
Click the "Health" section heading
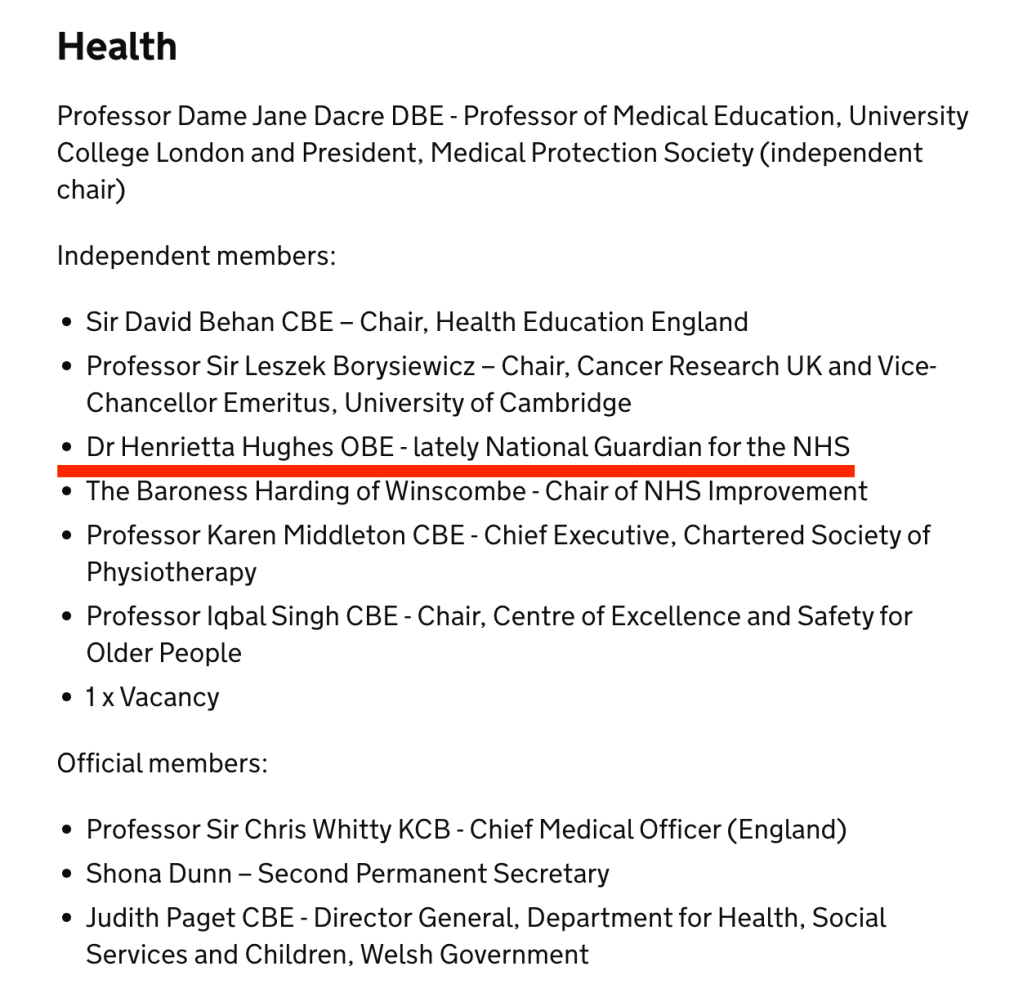pyautogui.click(x=117, y=47)
